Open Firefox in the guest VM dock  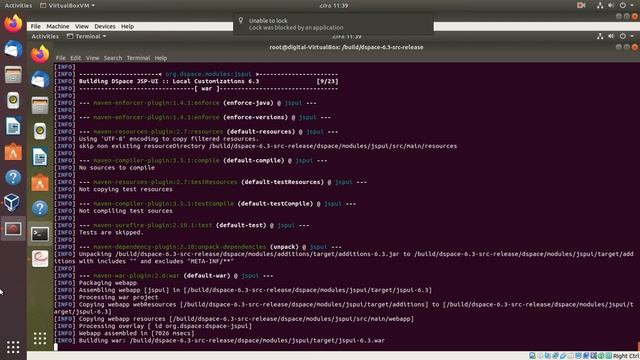pyautogui.click(x=40, y=54)
